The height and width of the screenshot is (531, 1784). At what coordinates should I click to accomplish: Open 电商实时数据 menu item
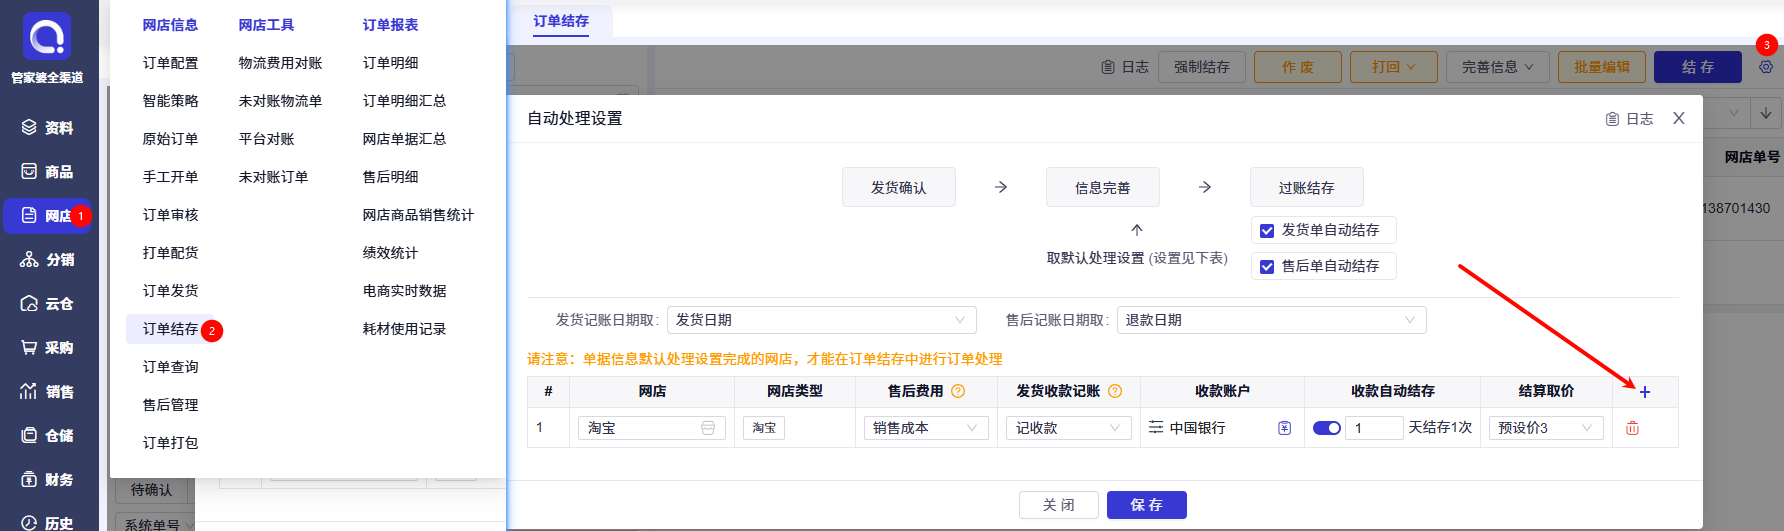click(x=405, y=291)
